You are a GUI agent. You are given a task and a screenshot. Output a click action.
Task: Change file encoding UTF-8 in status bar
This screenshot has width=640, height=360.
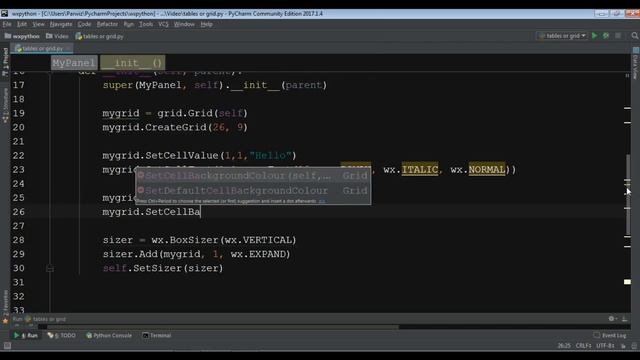click(605, 346)
